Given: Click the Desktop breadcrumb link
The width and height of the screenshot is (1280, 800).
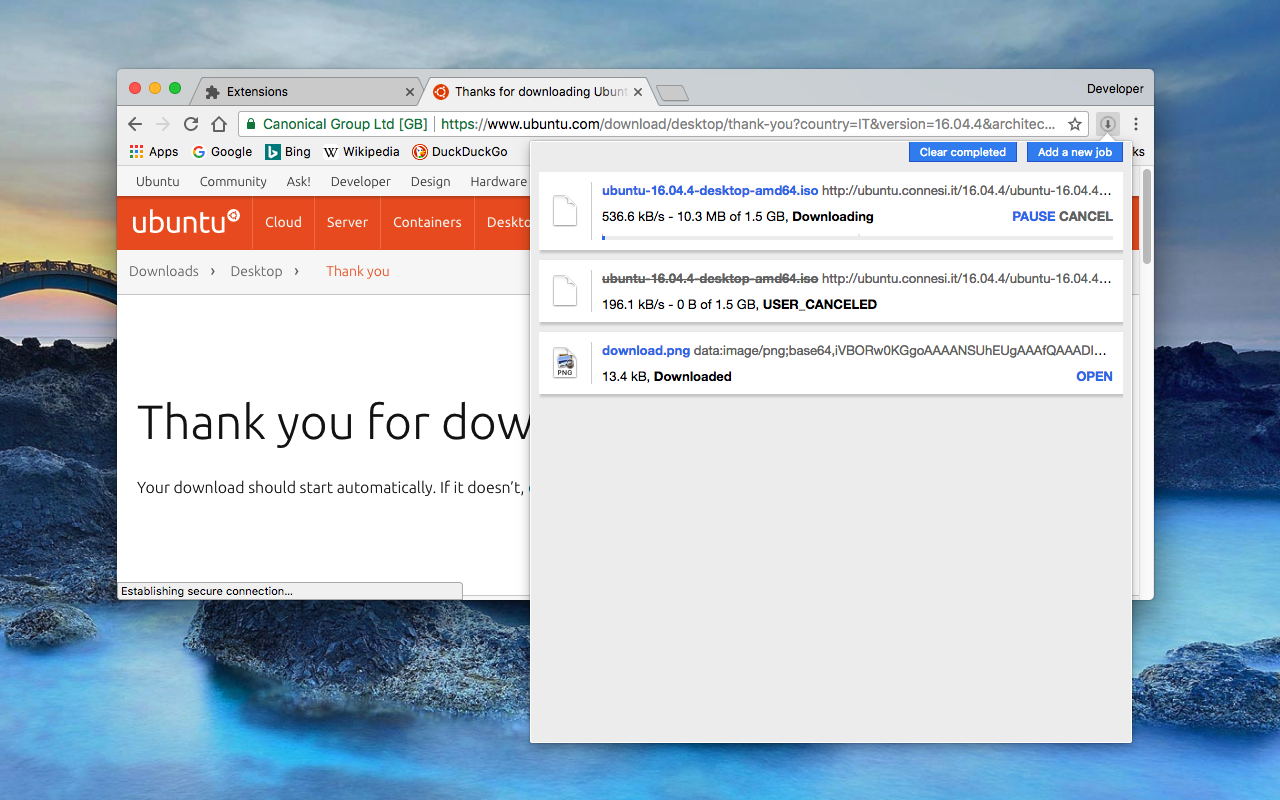Looking at the screenshot, I should (x=256, y=271).
